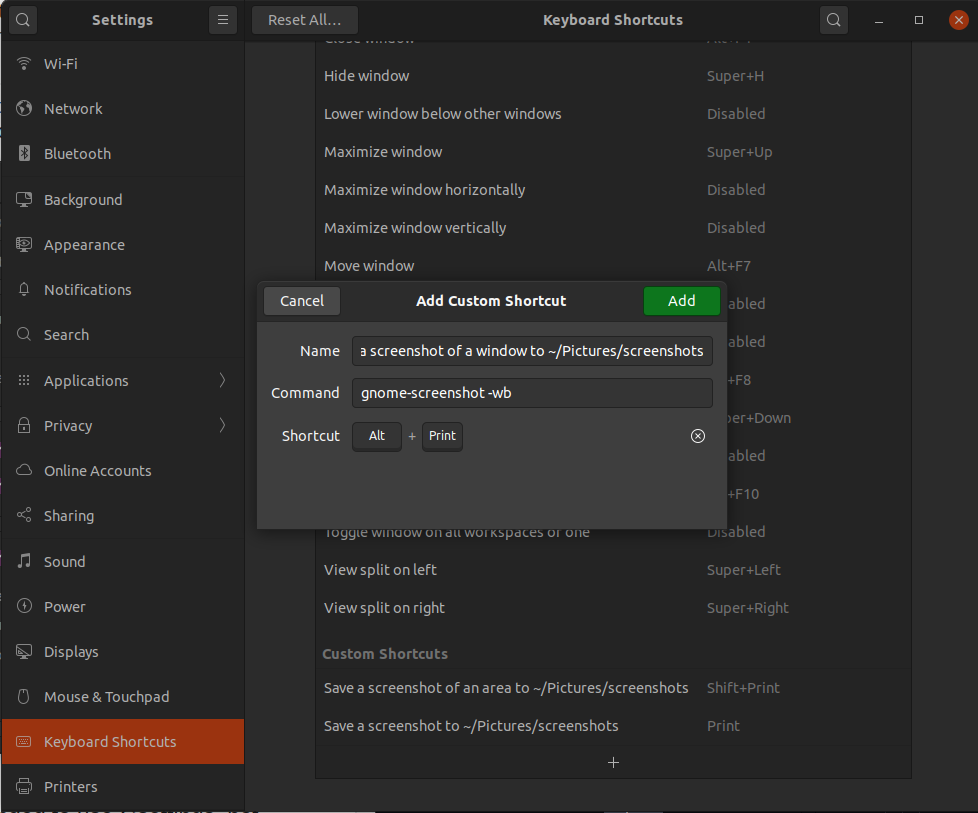Open the Power settings page
This screenshot has height=813, width=978.
pyautogui.click(x=64, y=606)
